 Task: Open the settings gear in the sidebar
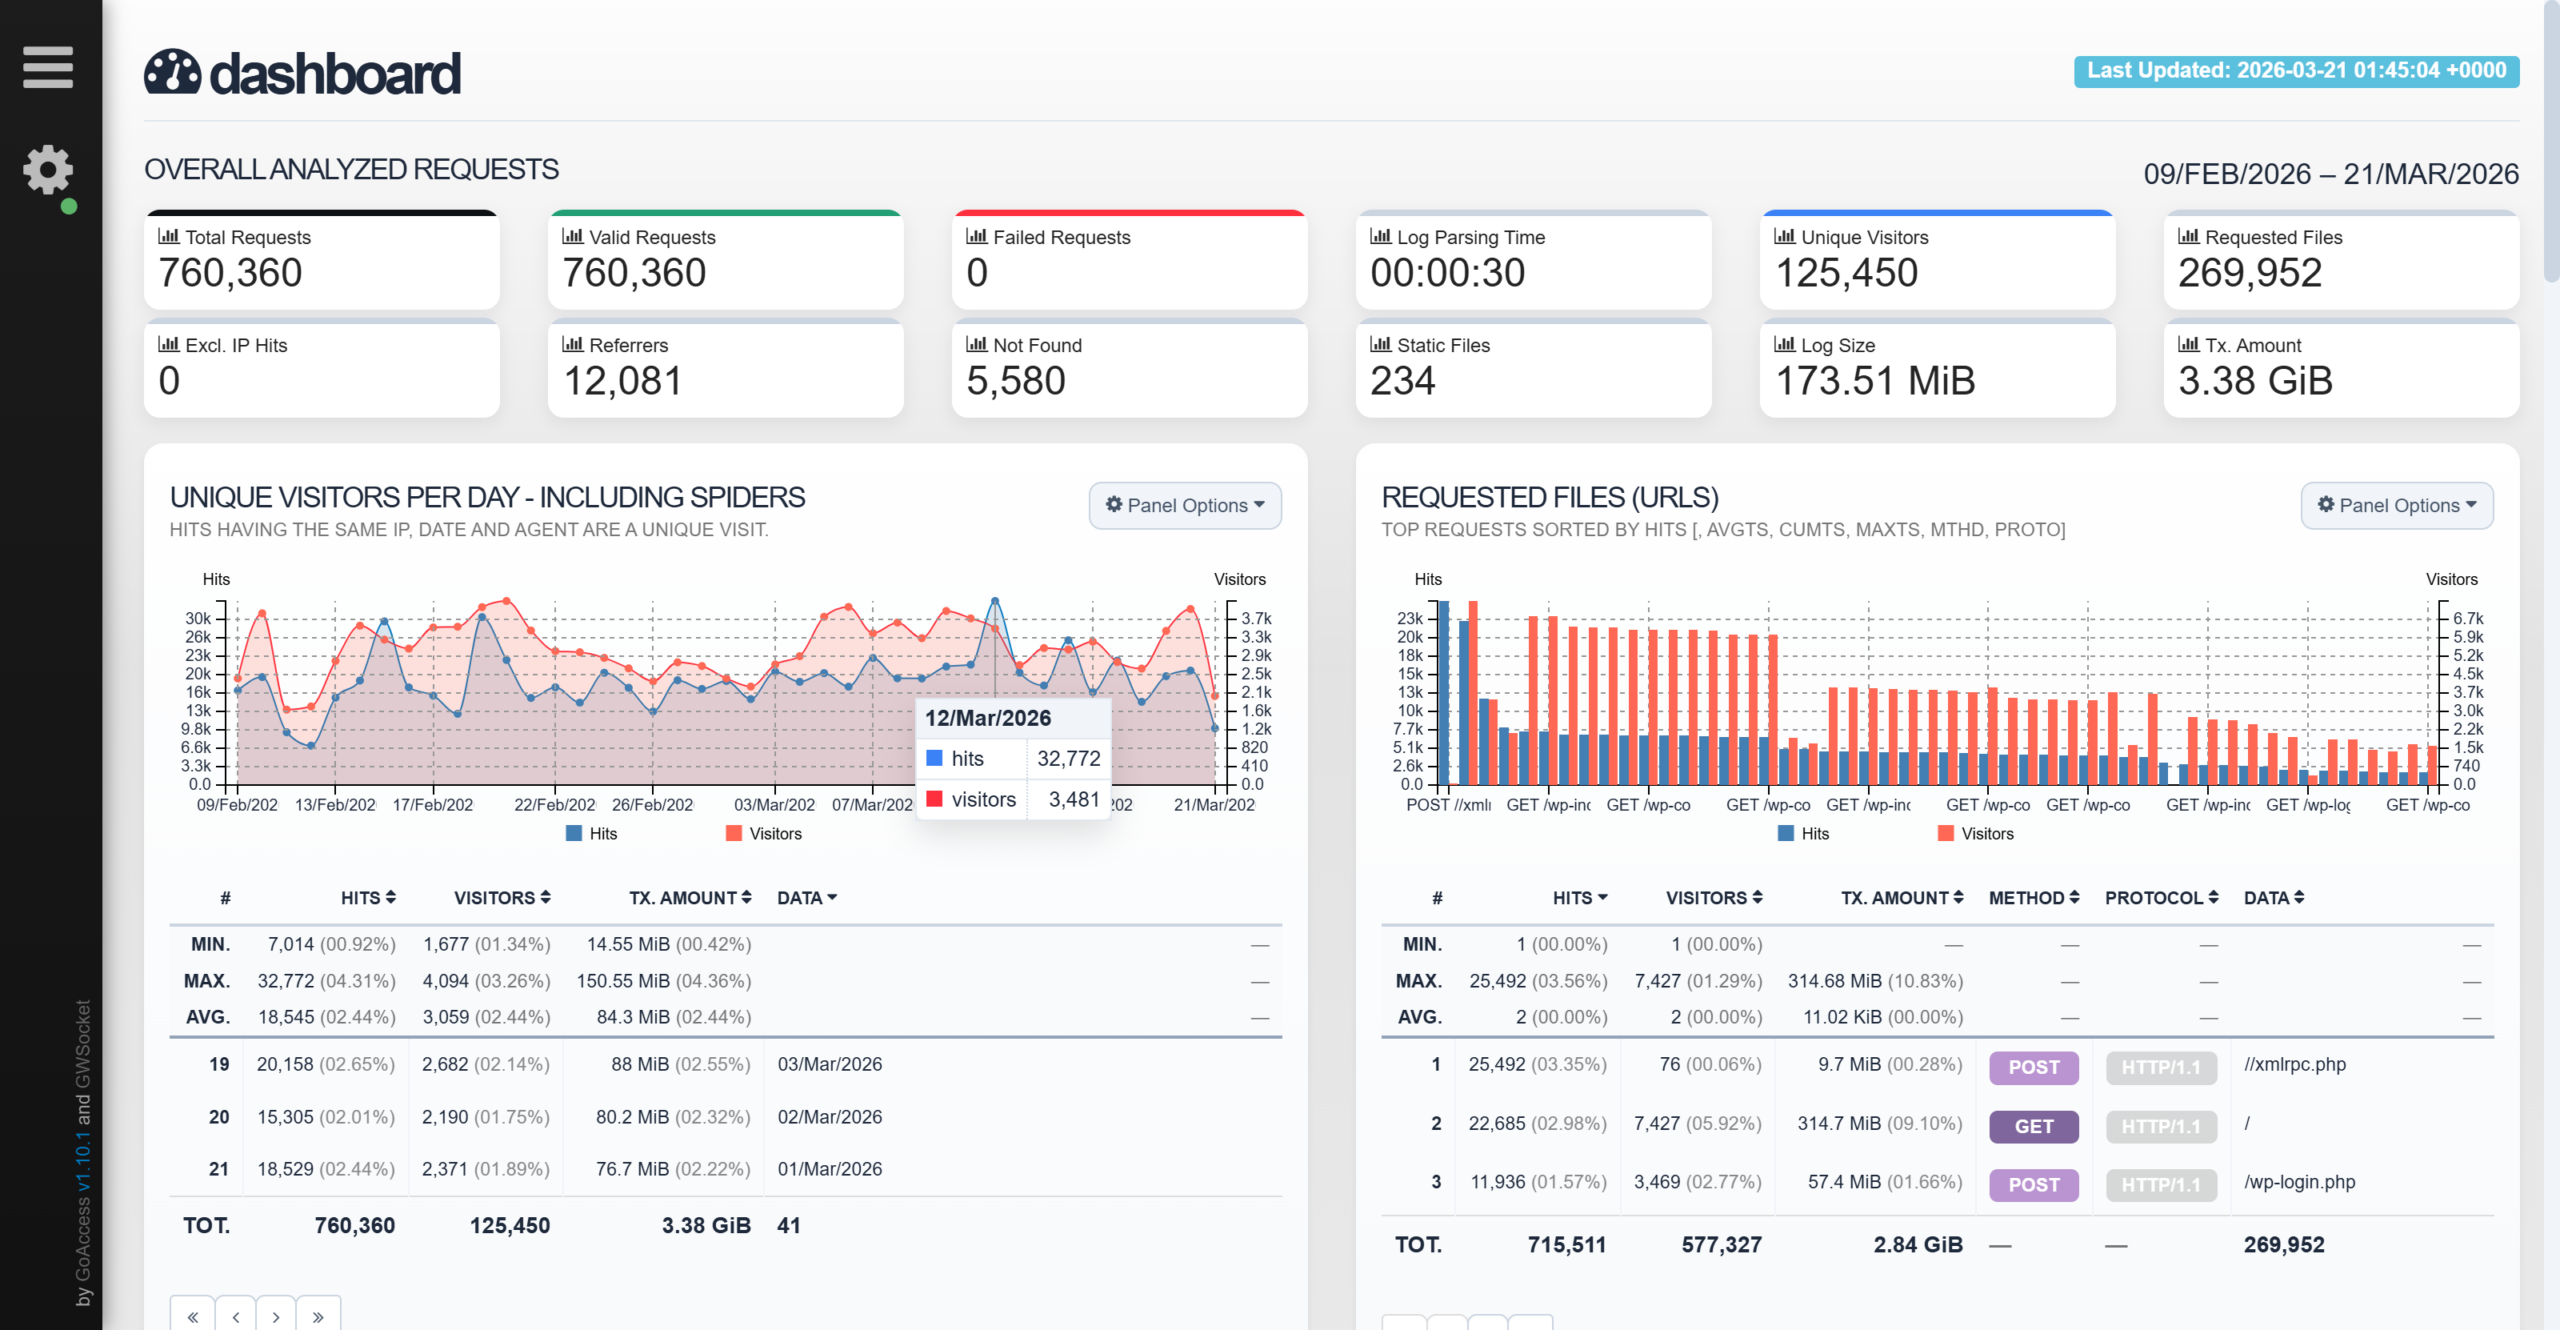pos(48,170)
